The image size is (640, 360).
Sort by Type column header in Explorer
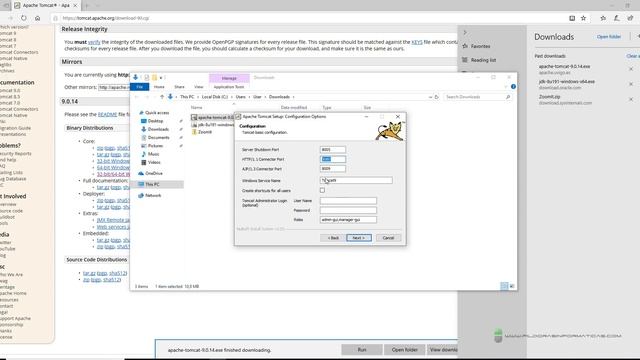click(327, 107)
